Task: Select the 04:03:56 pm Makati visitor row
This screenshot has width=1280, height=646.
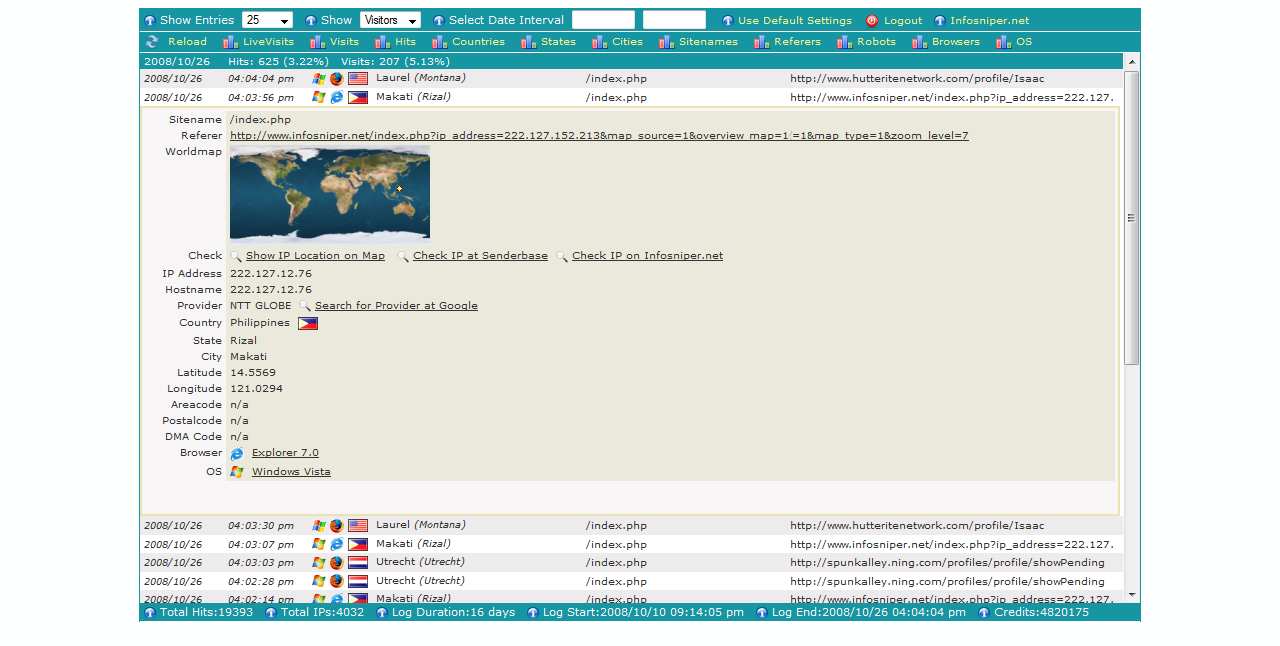Action: pos(631,97)
